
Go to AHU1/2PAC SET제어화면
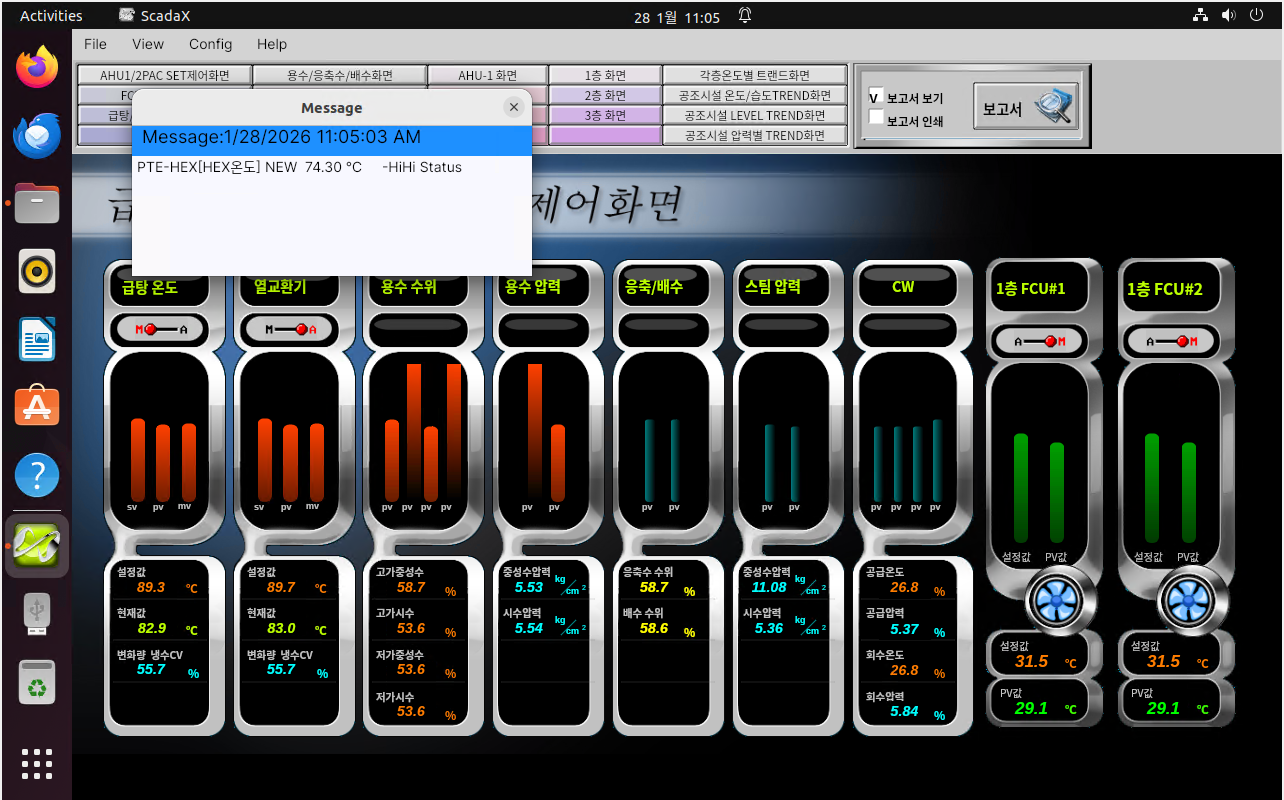tap(164, 74)
